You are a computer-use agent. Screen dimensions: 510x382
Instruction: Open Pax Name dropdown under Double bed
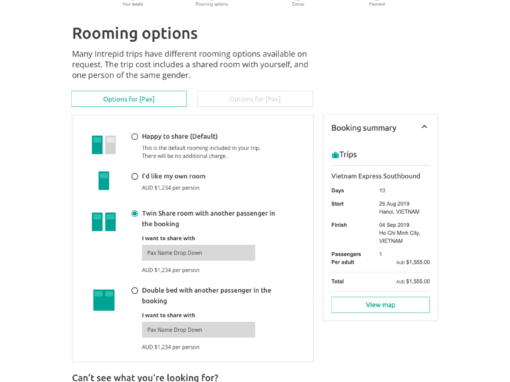click(198, 330)
